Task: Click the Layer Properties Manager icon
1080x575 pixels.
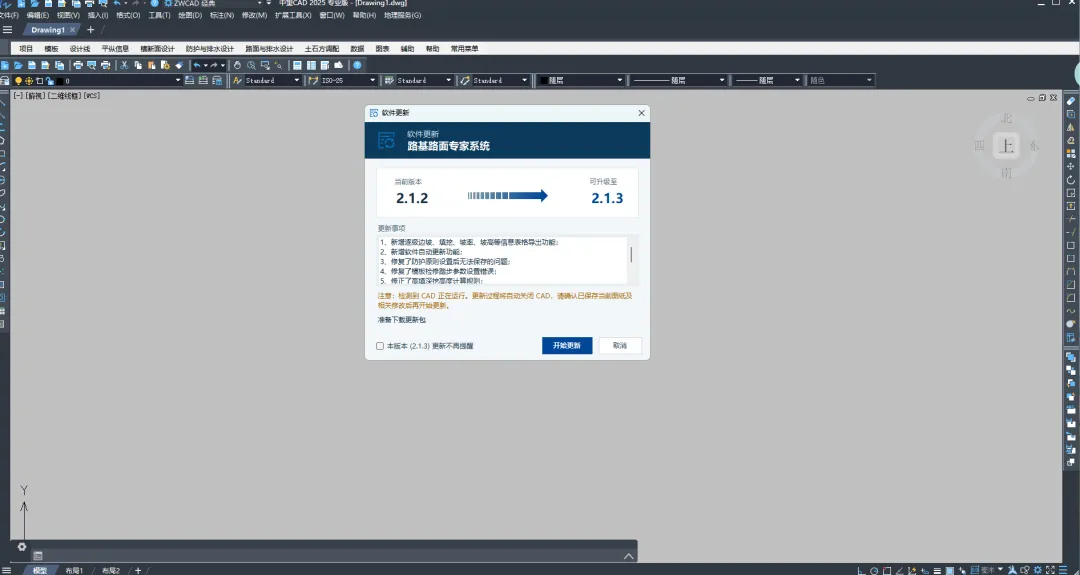Action: (5, 81)
